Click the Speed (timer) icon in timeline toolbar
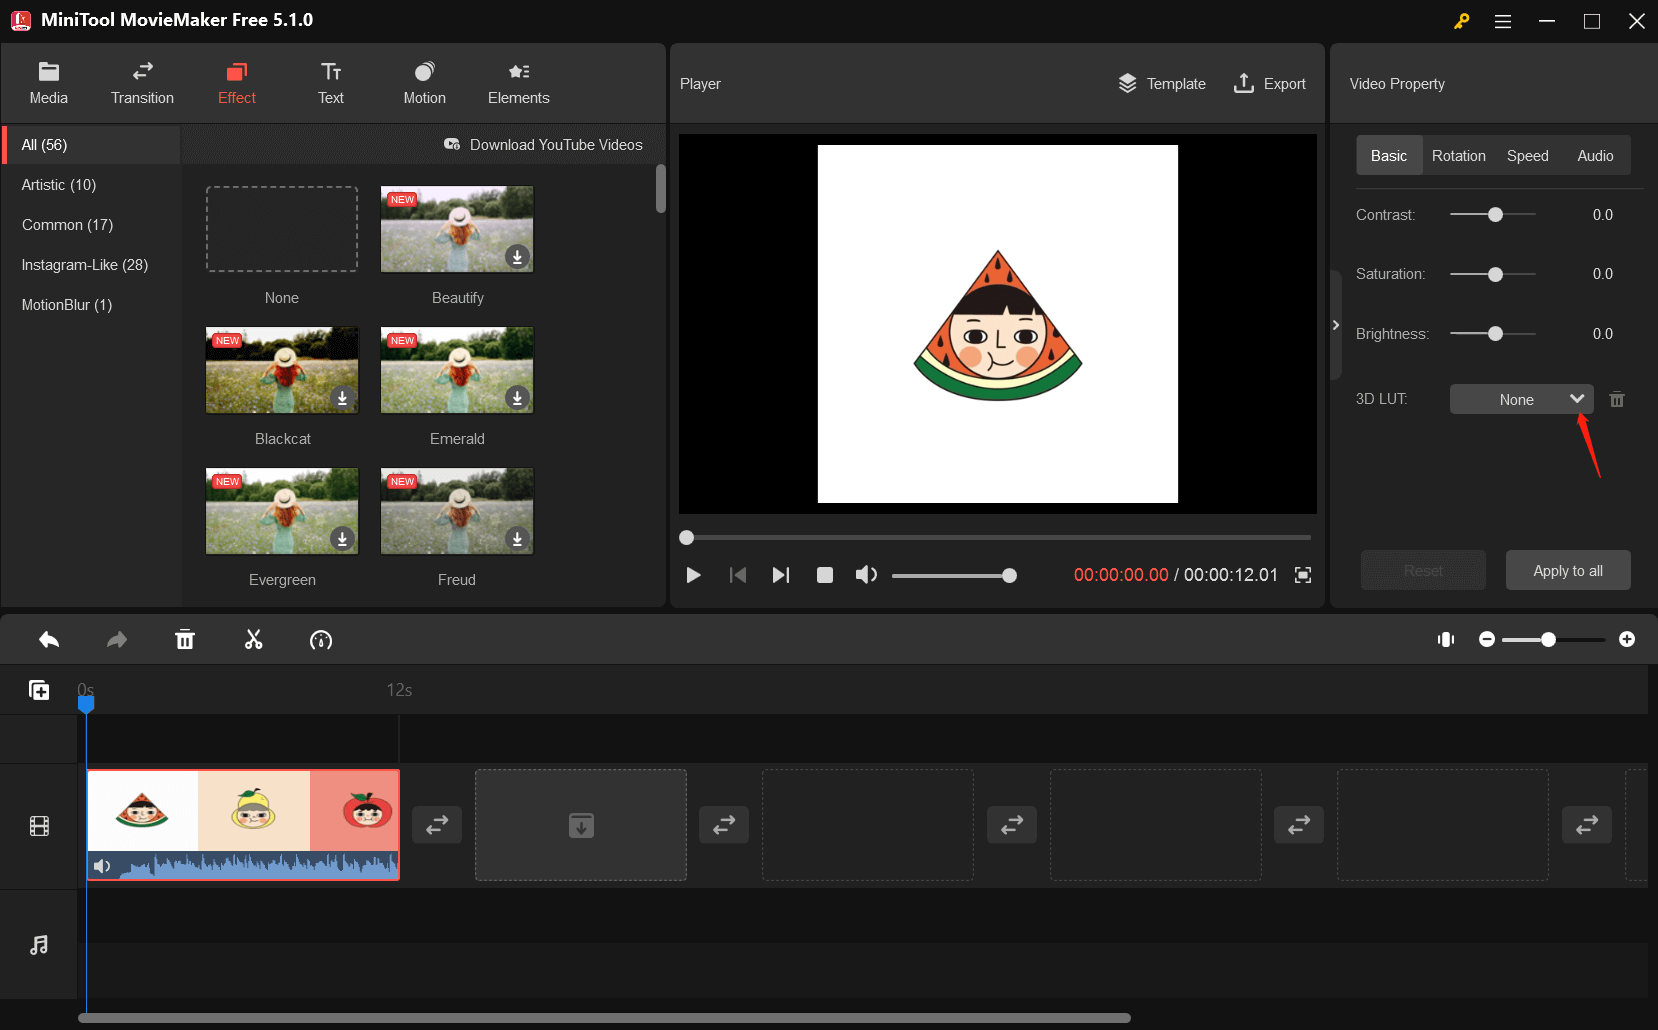This screenshot has height=1030, width=1658. coord(321,639)
